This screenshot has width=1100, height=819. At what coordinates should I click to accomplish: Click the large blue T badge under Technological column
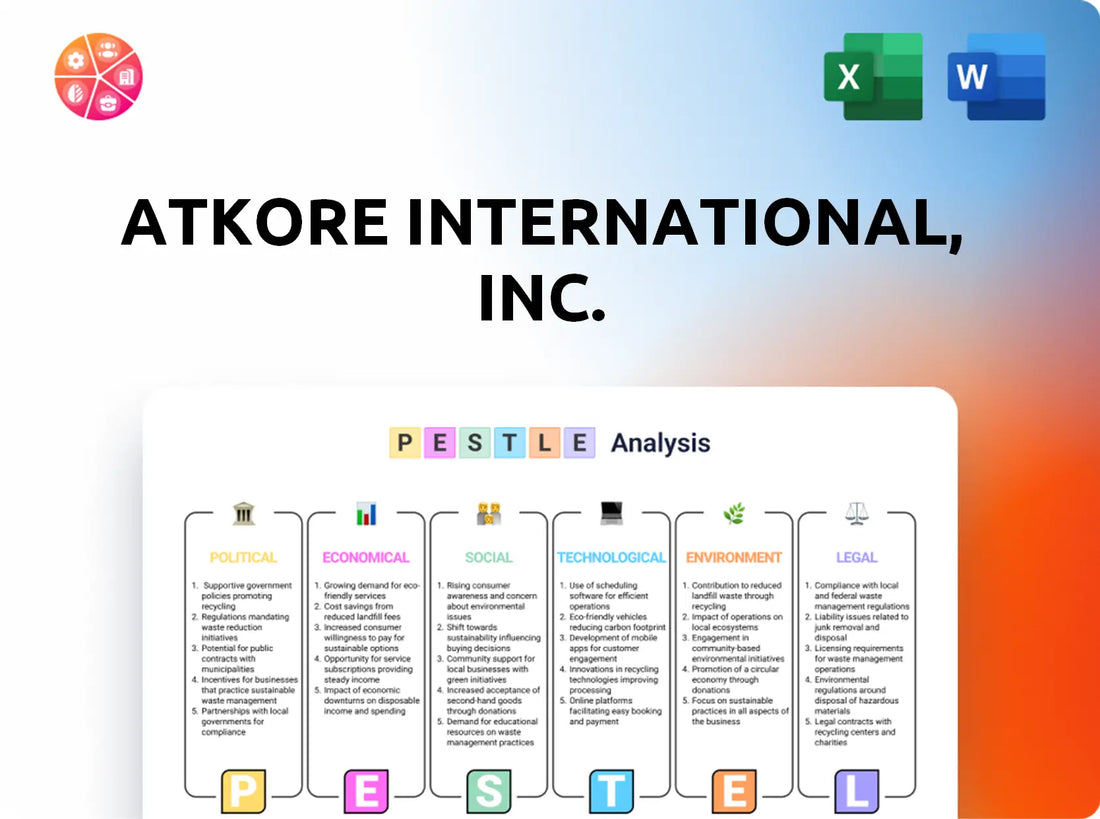pyautogui.click(x=612, y=791)
